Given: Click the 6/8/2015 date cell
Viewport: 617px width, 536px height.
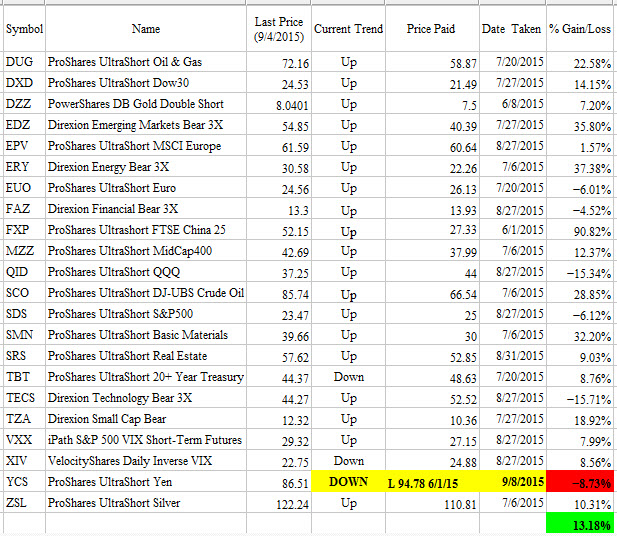Looking at the screenshot, I should click(x=512, y=104).
